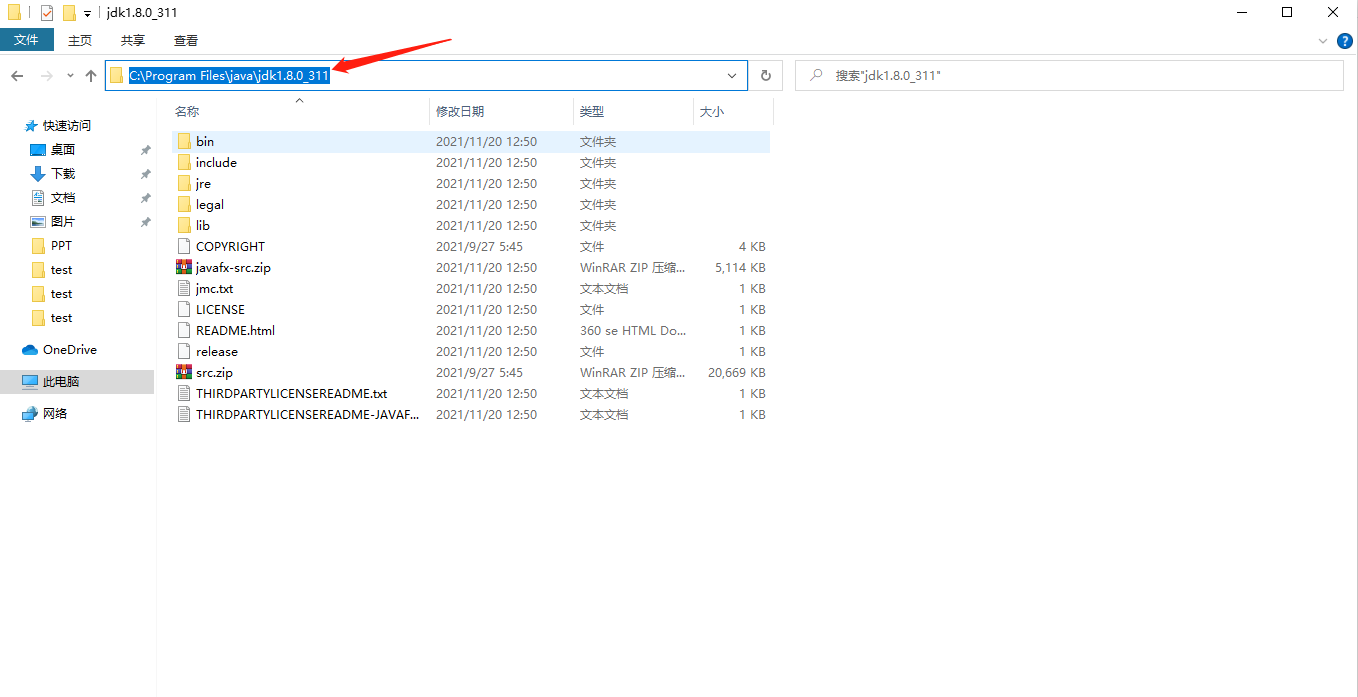Open 此电脑 in the navigation pane
Viewport: 1358px width, 697px height.
click(61, 382)
